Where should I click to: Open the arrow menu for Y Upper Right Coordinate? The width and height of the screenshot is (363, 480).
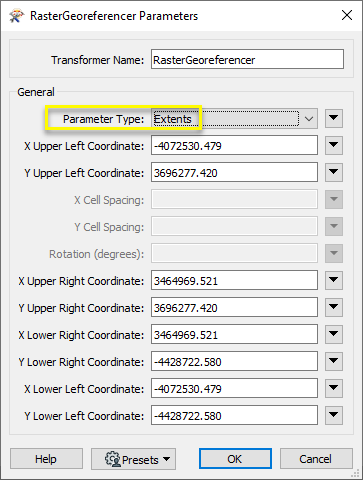(334, 307)
